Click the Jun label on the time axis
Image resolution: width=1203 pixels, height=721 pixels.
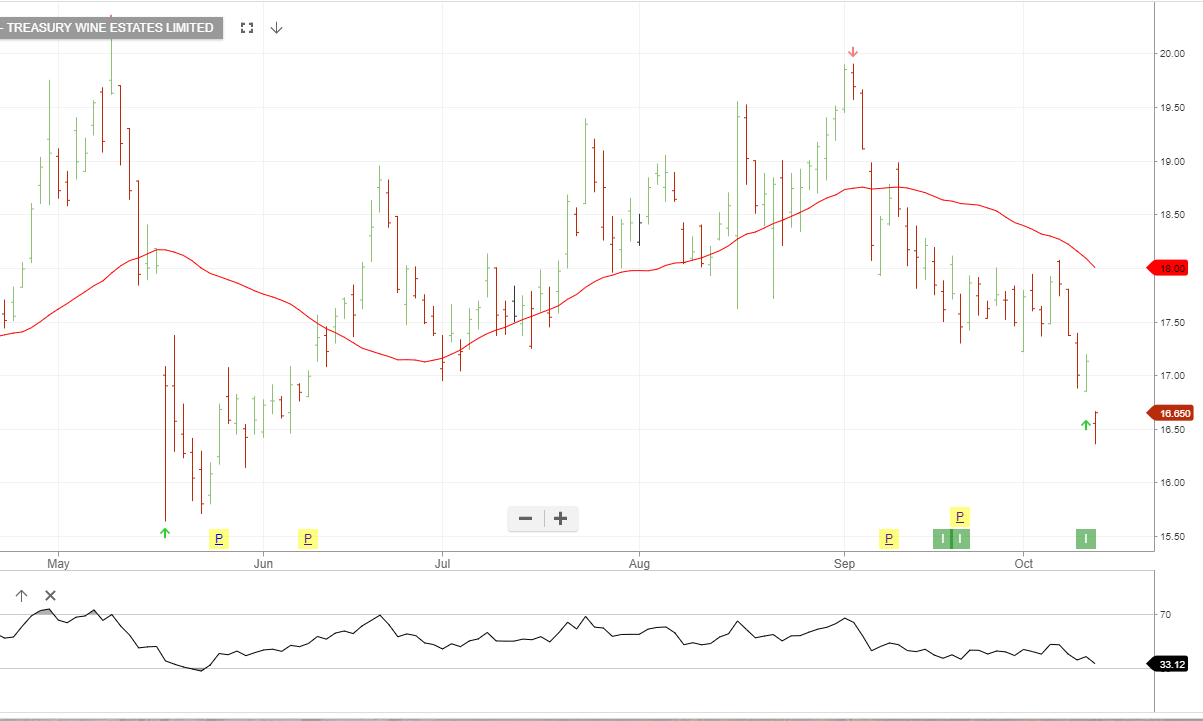pos(264,564)
